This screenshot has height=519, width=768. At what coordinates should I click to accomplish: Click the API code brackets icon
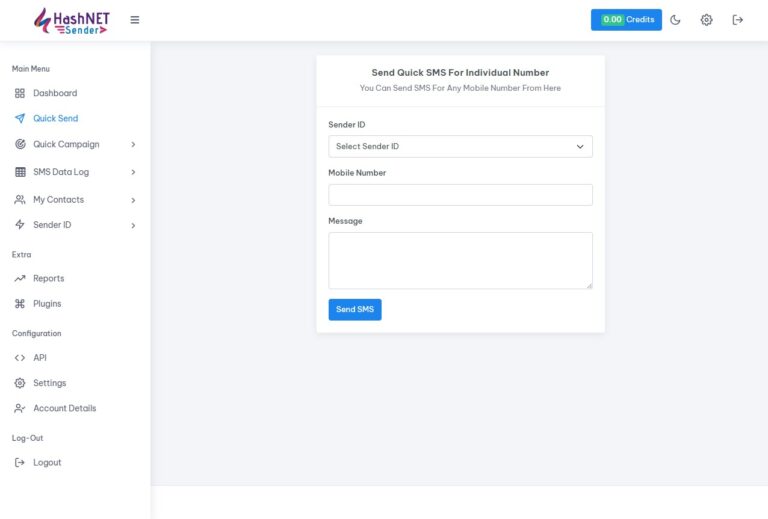pos(20,357)
